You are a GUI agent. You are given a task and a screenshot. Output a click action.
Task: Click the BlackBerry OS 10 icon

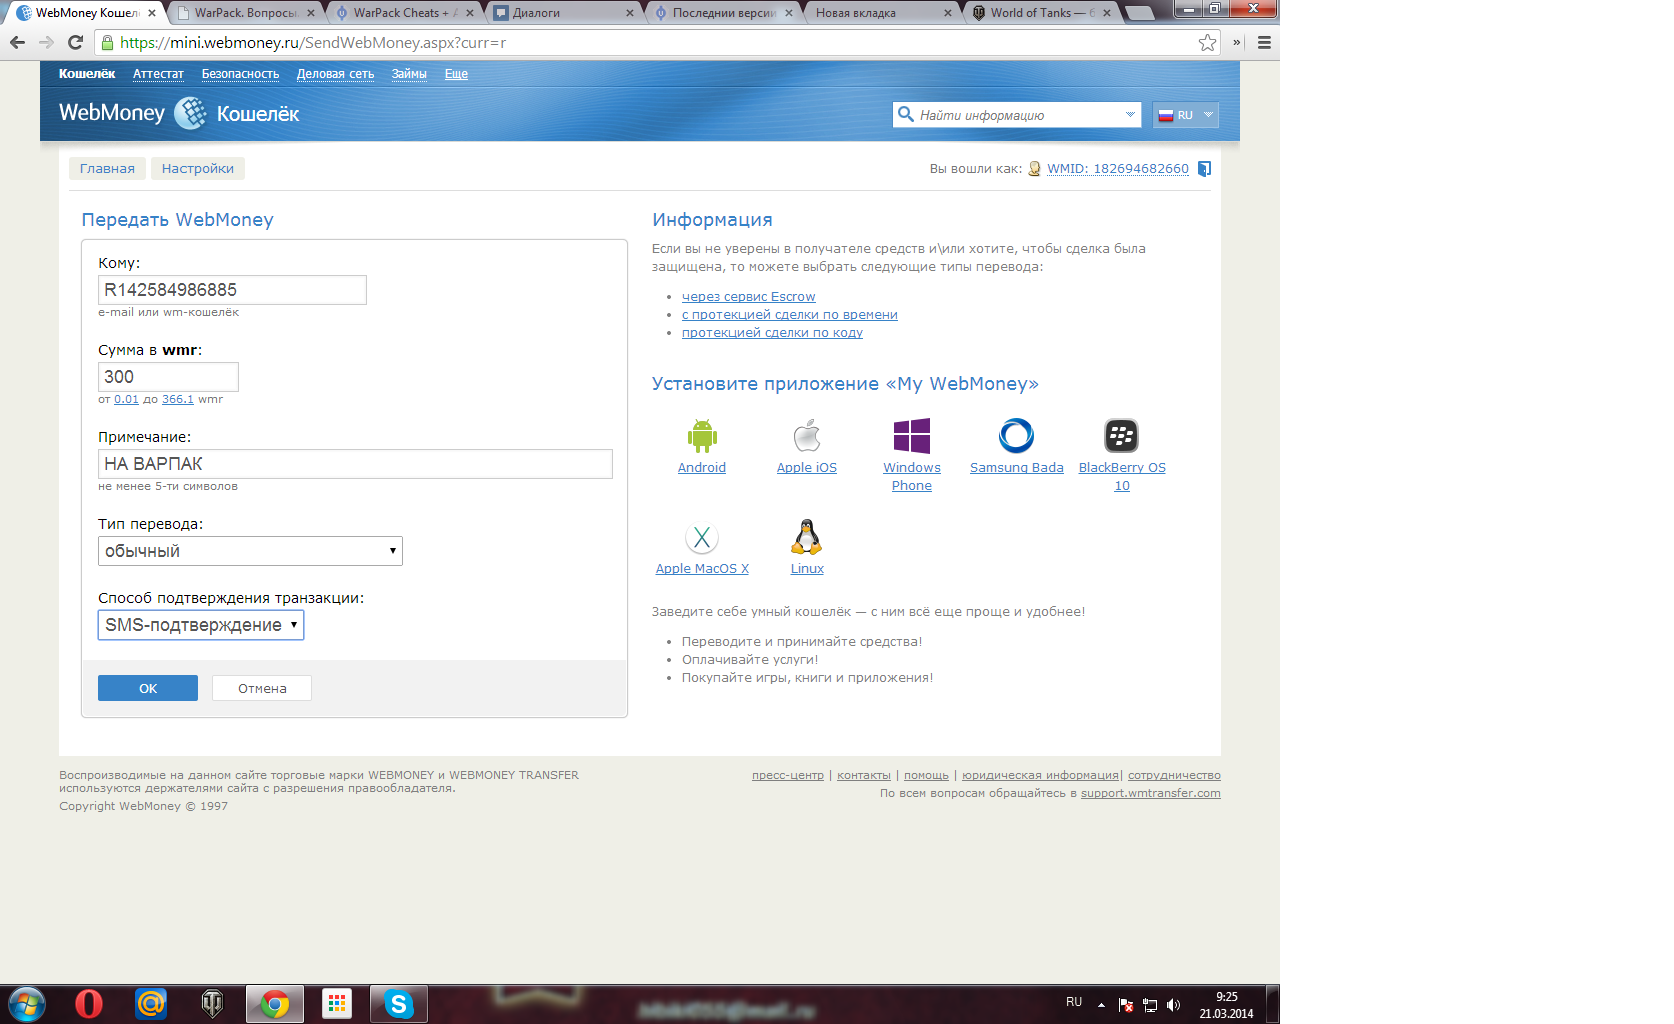point(1122,436)
